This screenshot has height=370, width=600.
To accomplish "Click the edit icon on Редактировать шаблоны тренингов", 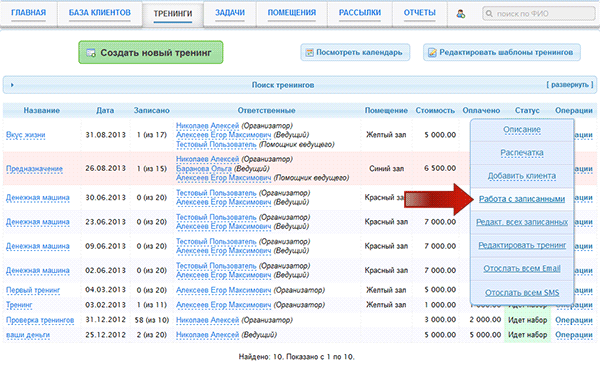I will (x=432, y=52).
